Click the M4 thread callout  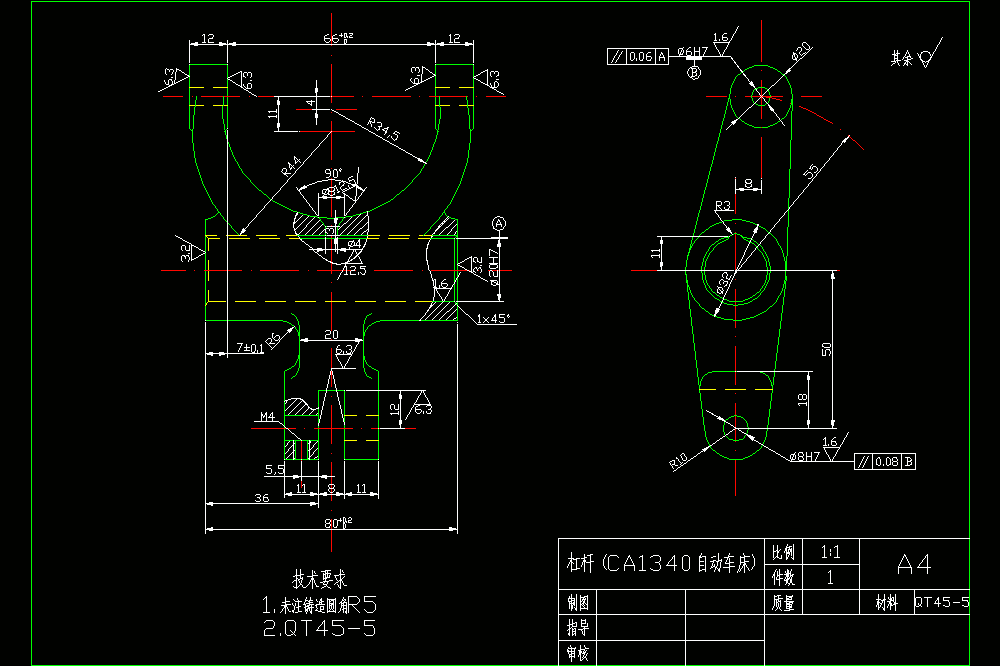267,417
